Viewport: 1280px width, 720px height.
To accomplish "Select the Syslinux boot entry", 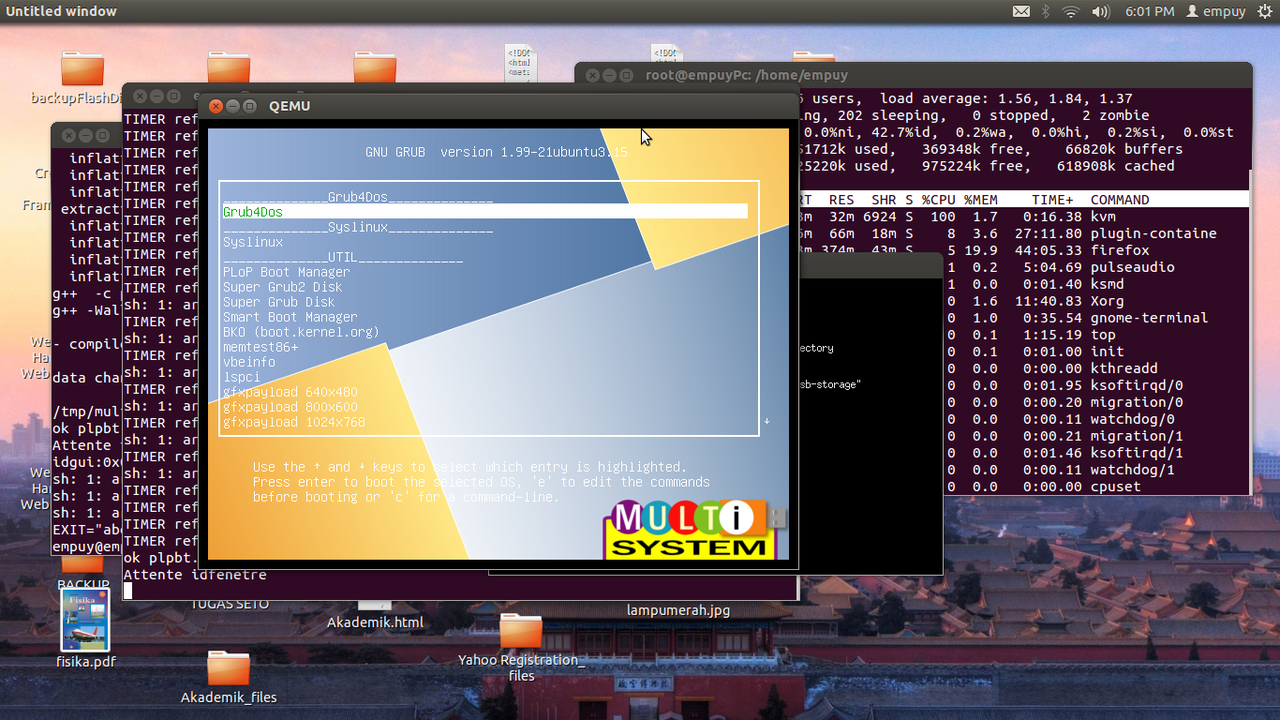I will pyautogui.click(x=252, y=242).
